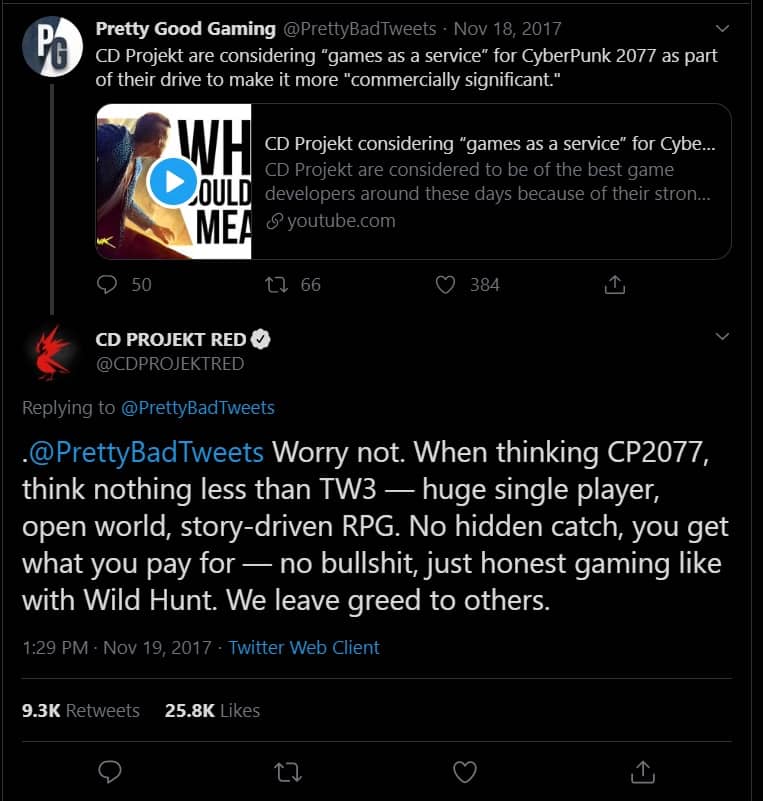This screenshot has width=763, height=801.
Task: Play the embedded YouTube video
Action: (x=173, y=181)
